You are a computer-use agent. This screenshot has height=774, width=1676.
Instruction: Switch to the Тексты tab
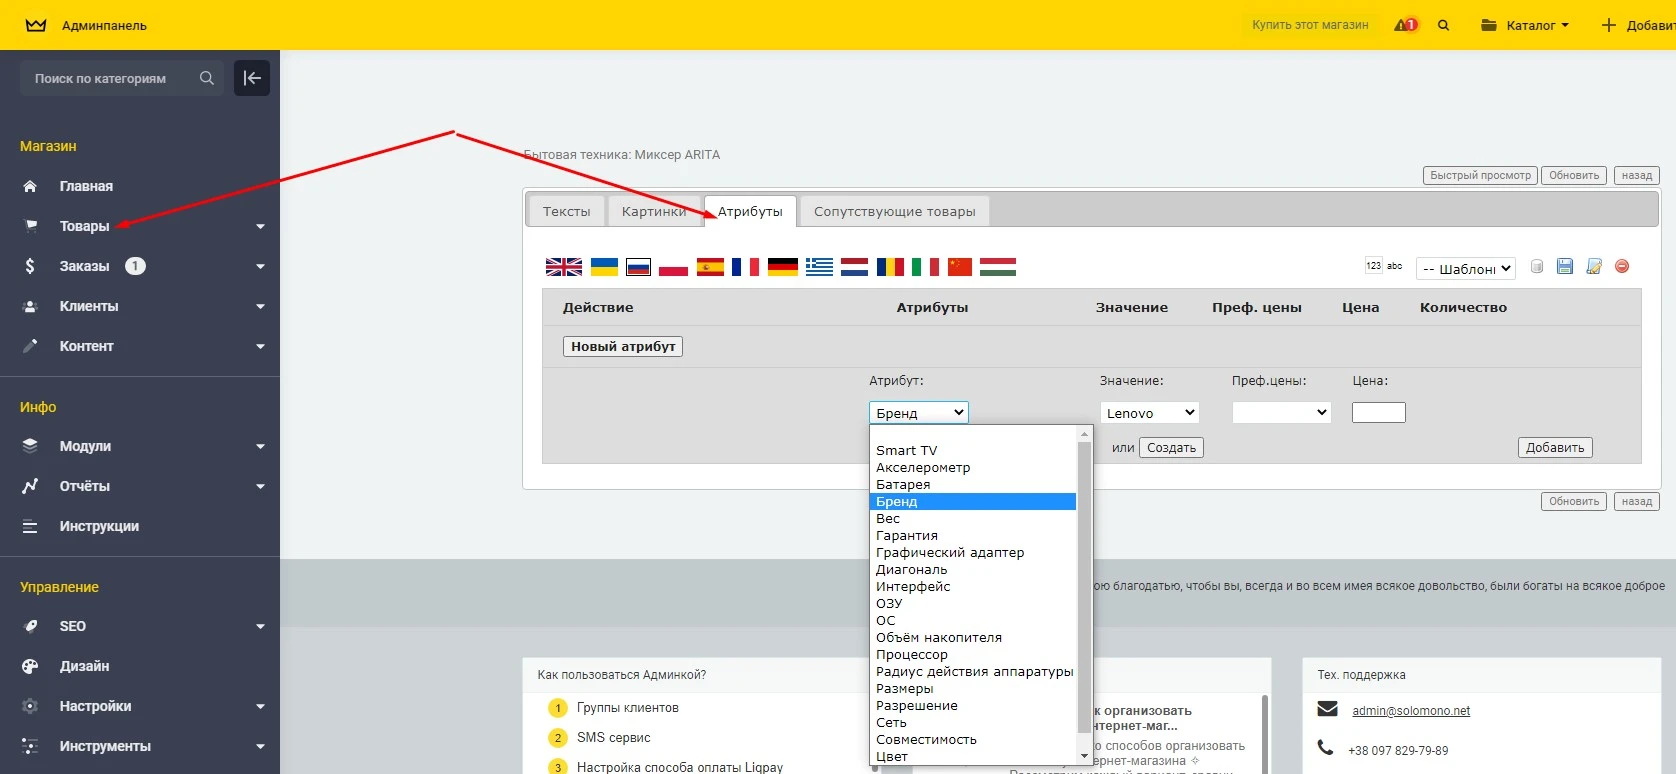point(566,211)
